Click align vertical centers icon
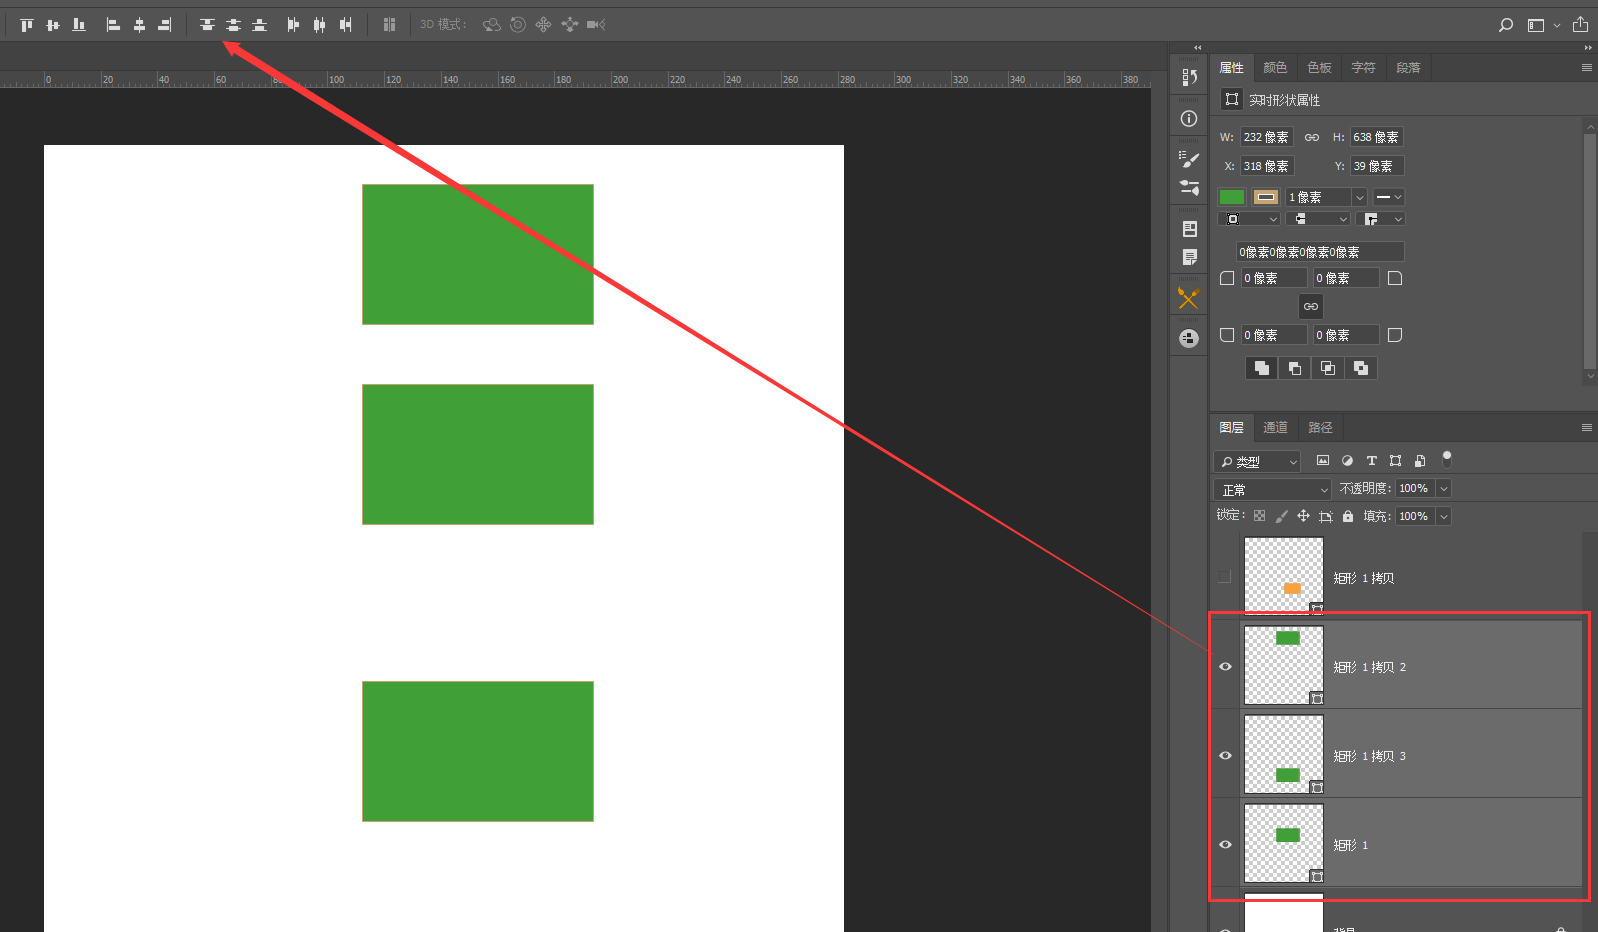The height and width of the screenshot is (932, 1598). [53, 25]
